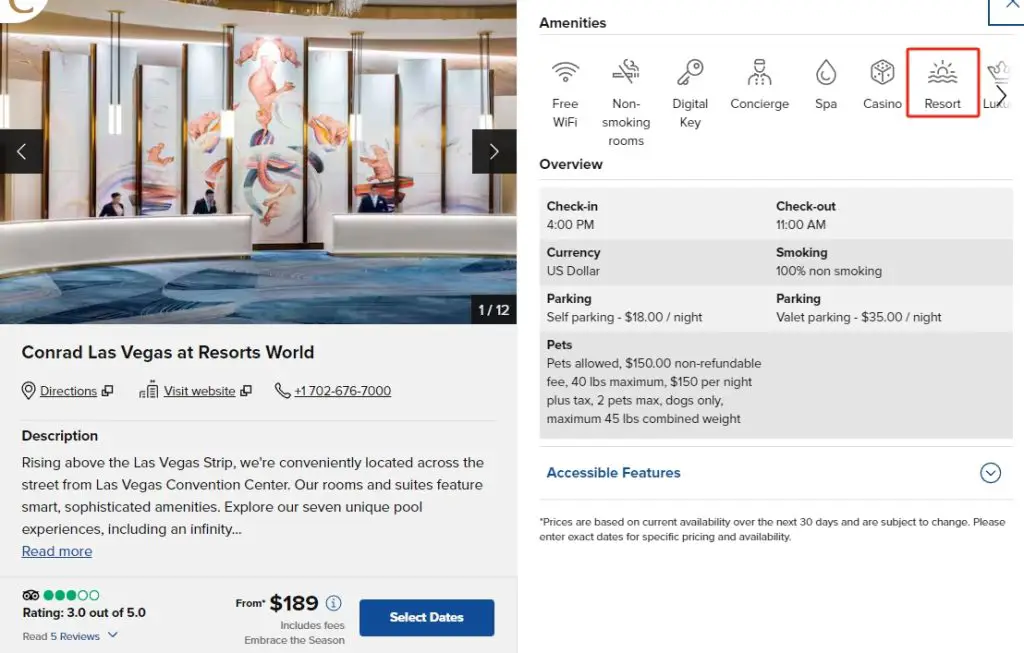Click the Select Dates button
Screen dimensions: 1024x653
(x=426, y=617)
